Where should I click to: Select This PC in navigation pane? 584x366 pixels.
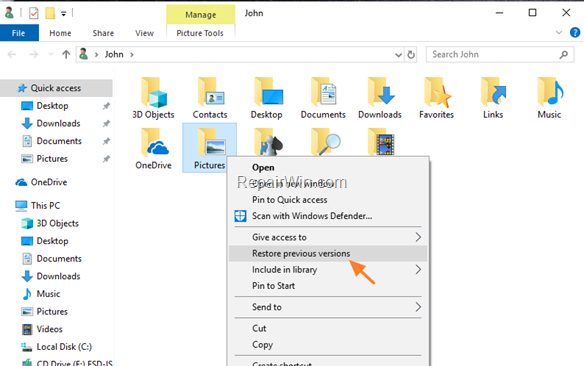coord(45,206)
